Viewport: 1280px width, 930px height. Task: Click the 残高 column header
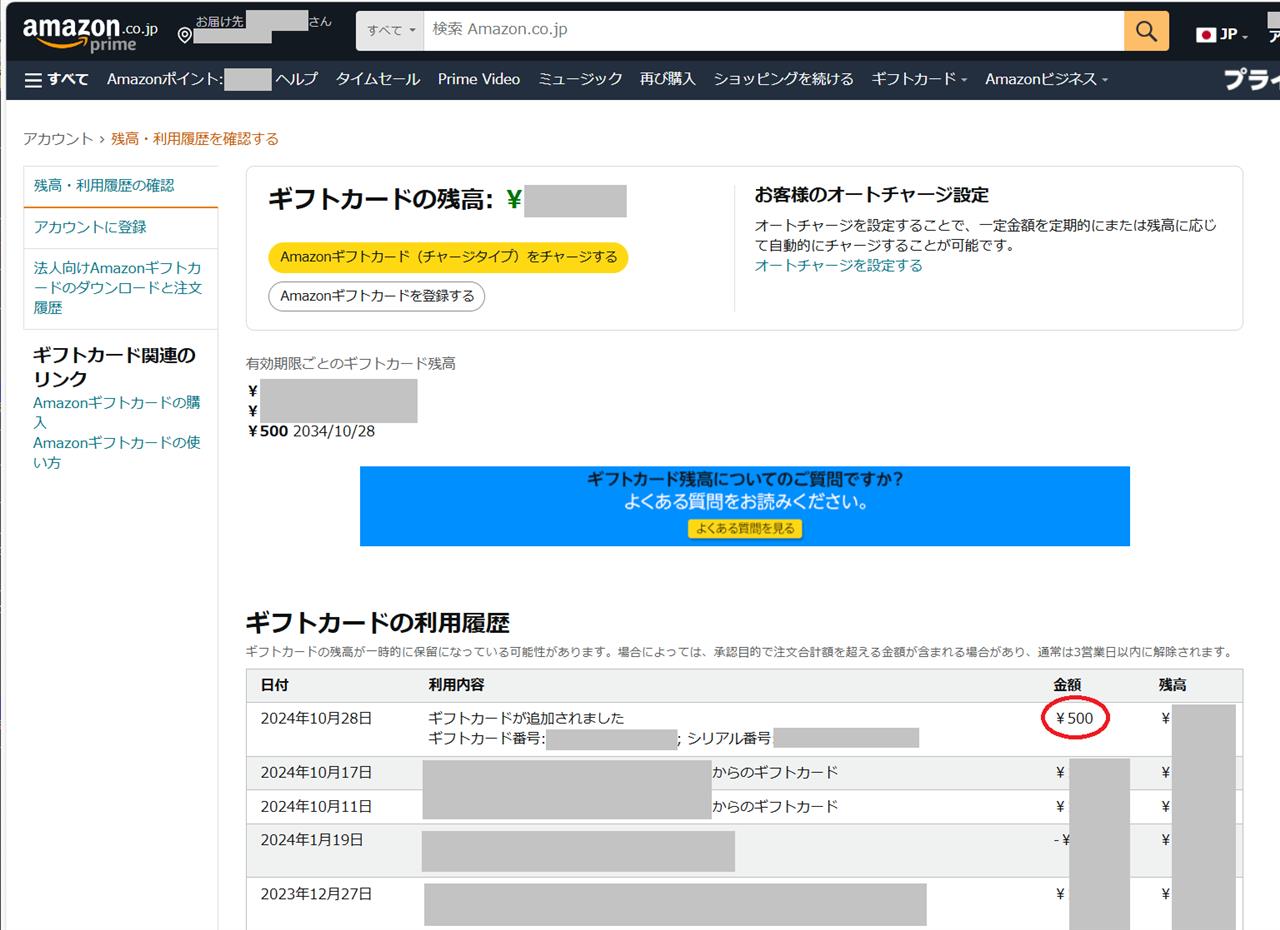point(1173,685)
